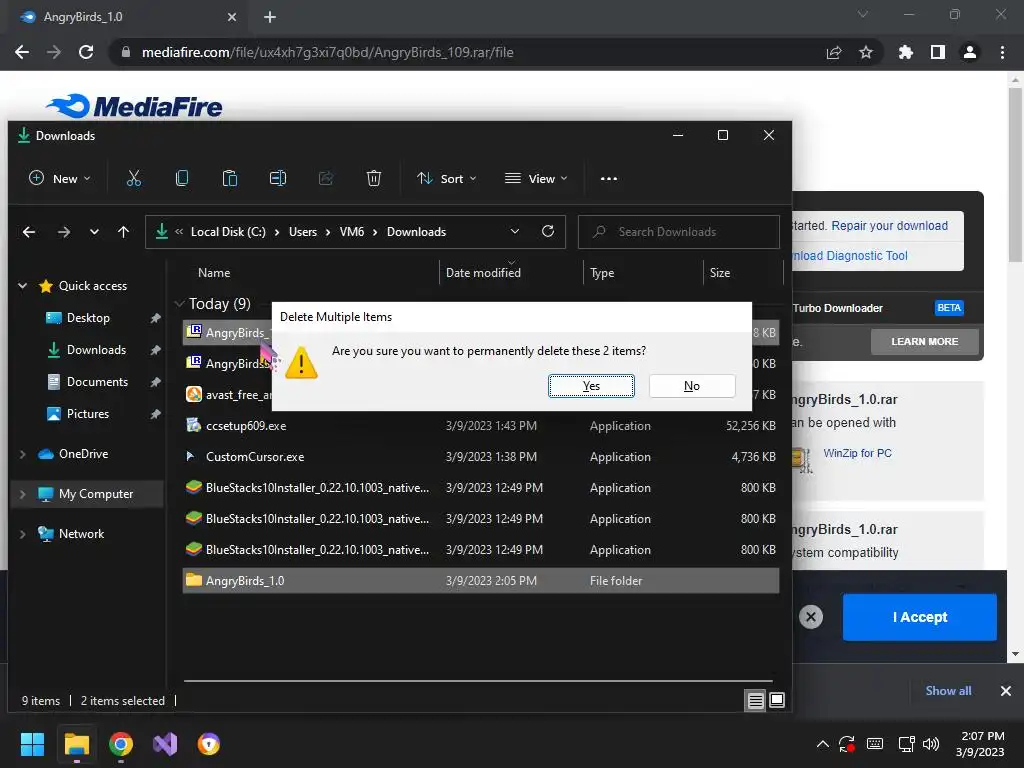The width and height of the screenshot is (1024, 768).
Task: Refresh the Downloads folder
Action: tap(548, 231)
